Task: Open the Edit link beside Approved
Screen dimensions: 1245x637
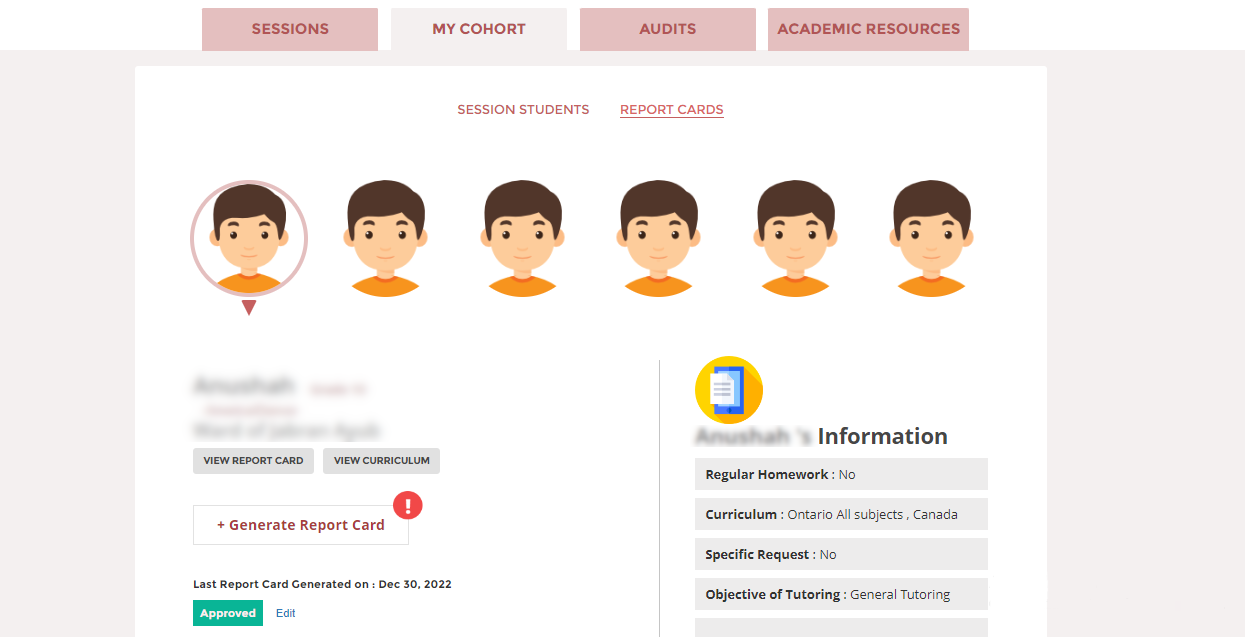Action: coord(285,613)
